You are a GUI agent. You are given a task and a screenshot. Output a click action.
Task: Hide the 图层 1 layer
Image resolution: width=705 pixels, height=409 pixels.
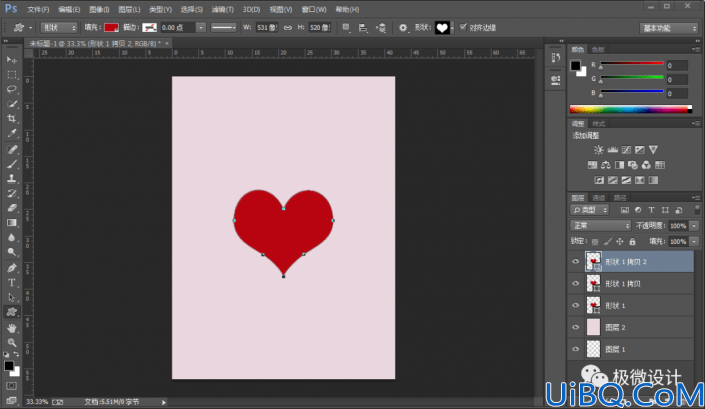pyautogui.click(x=576, y=349)
